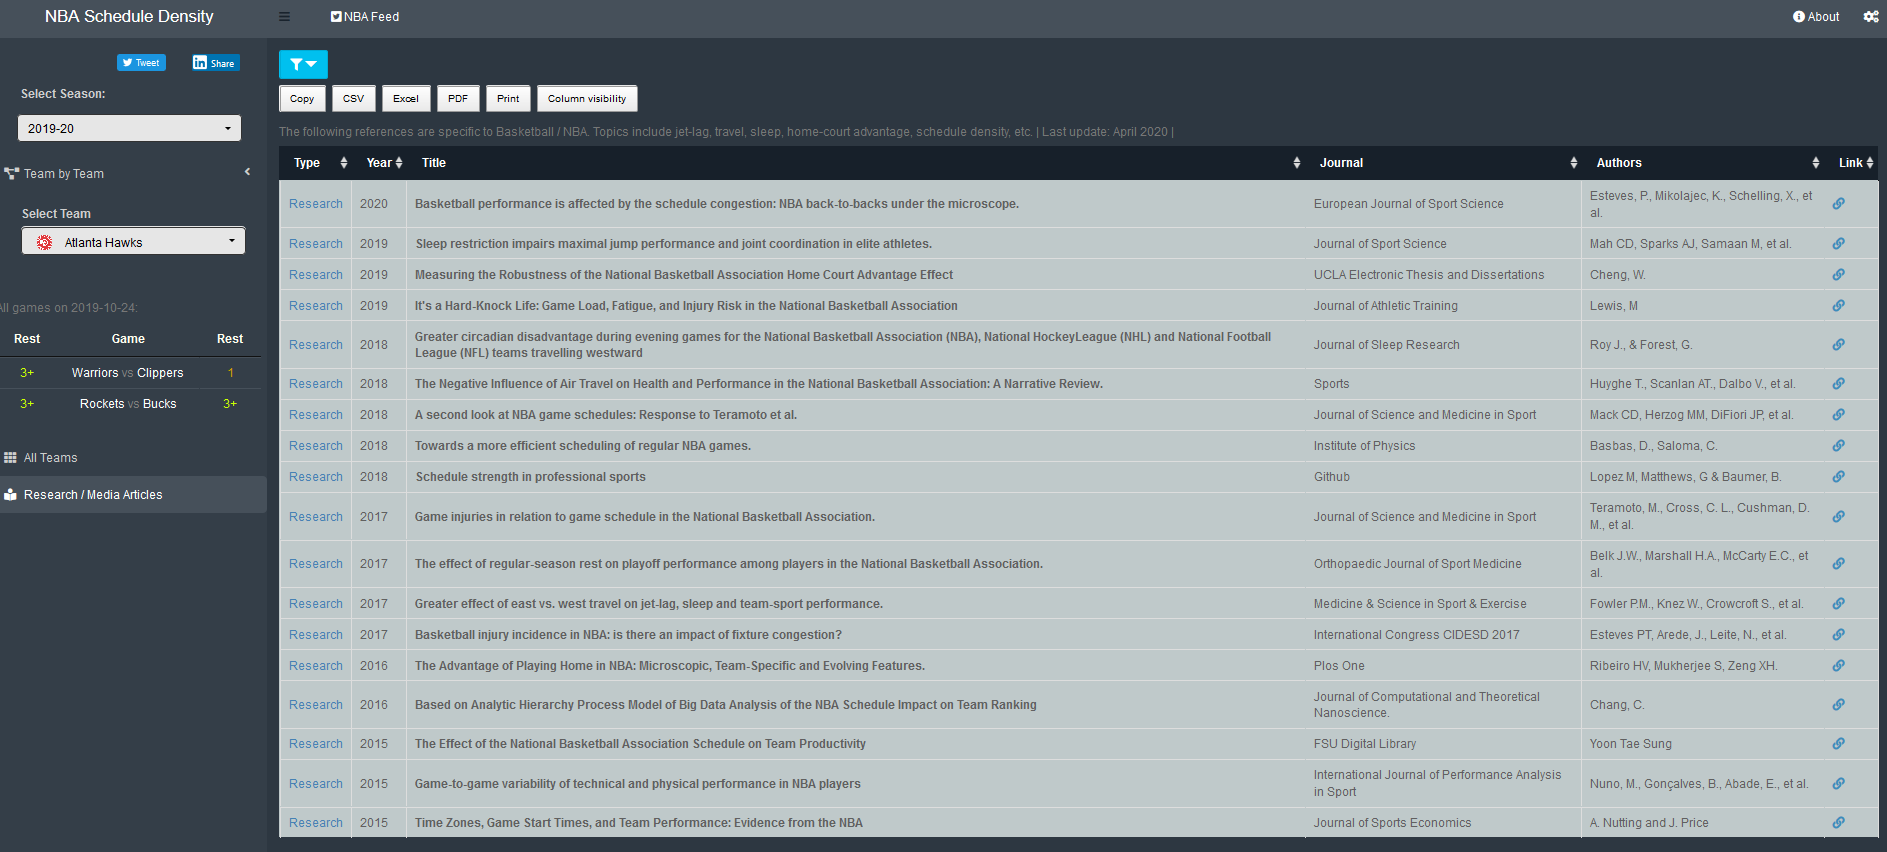
Task: Click the NBA Schedule Density title
Action: (129, 16)
